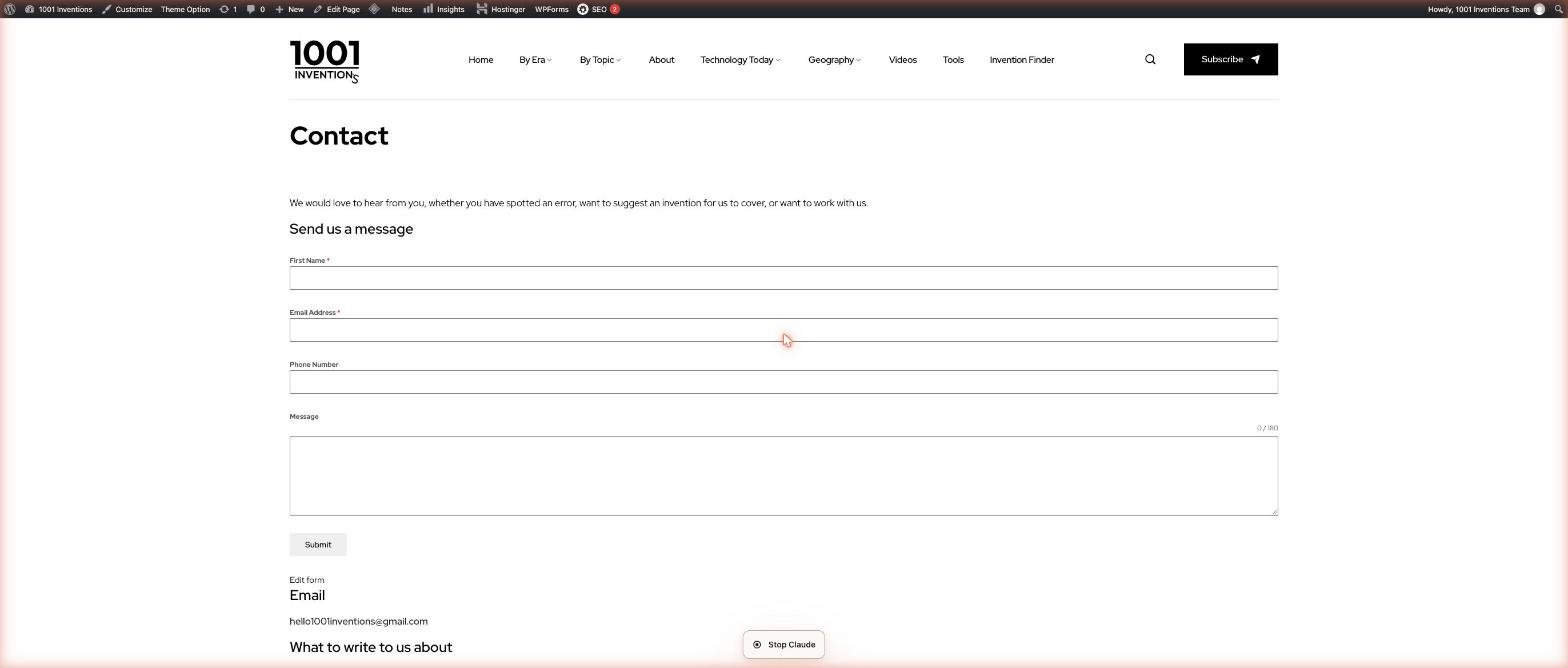Click the comments bubble icon showing 0

point(256,9)
